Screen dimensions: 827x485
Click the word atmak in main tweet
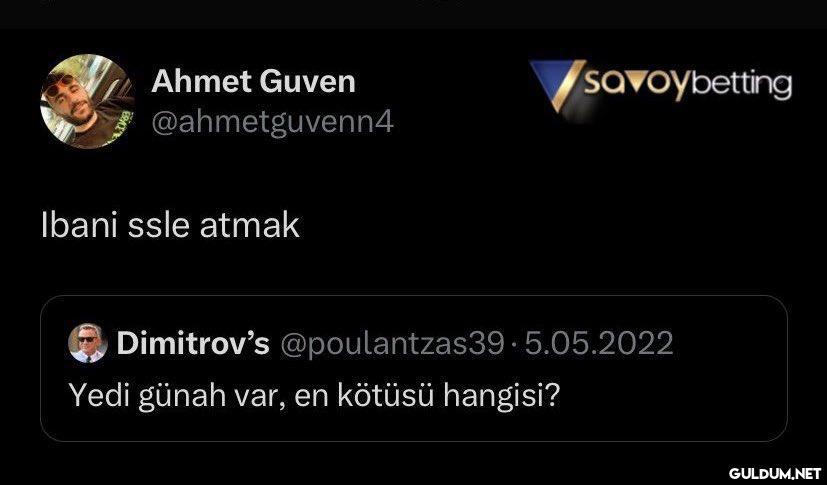(x=249, y=226)
